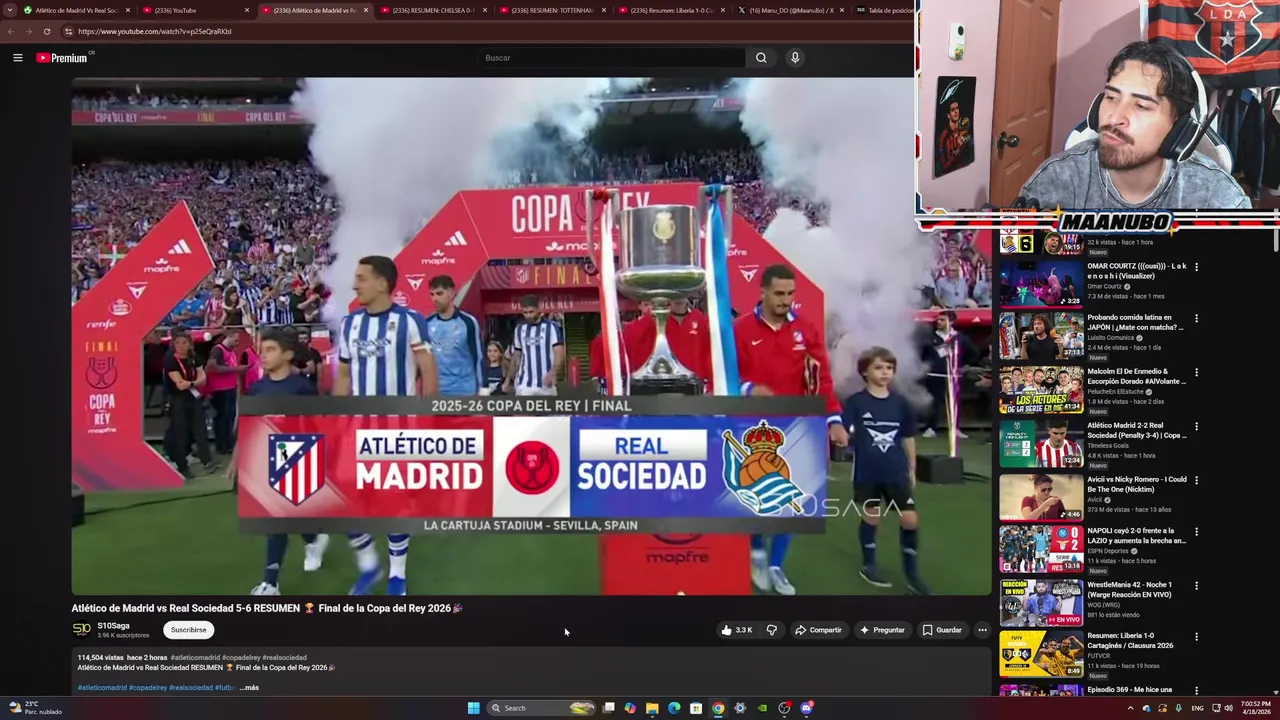Open Atlético Madrid 2-2 video options
Viewport: 1280px width, 720px height.
(x=1196, y=426)
